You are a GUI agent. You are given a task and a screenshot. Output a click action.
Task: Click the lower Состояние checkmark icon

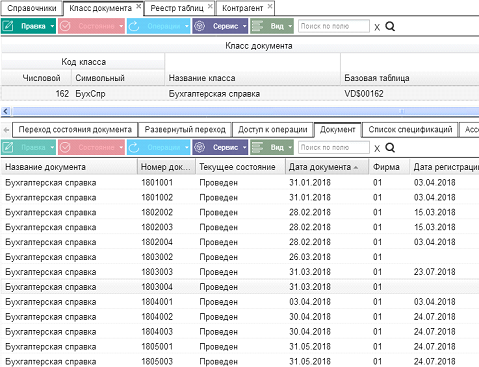tap(65, 147)
